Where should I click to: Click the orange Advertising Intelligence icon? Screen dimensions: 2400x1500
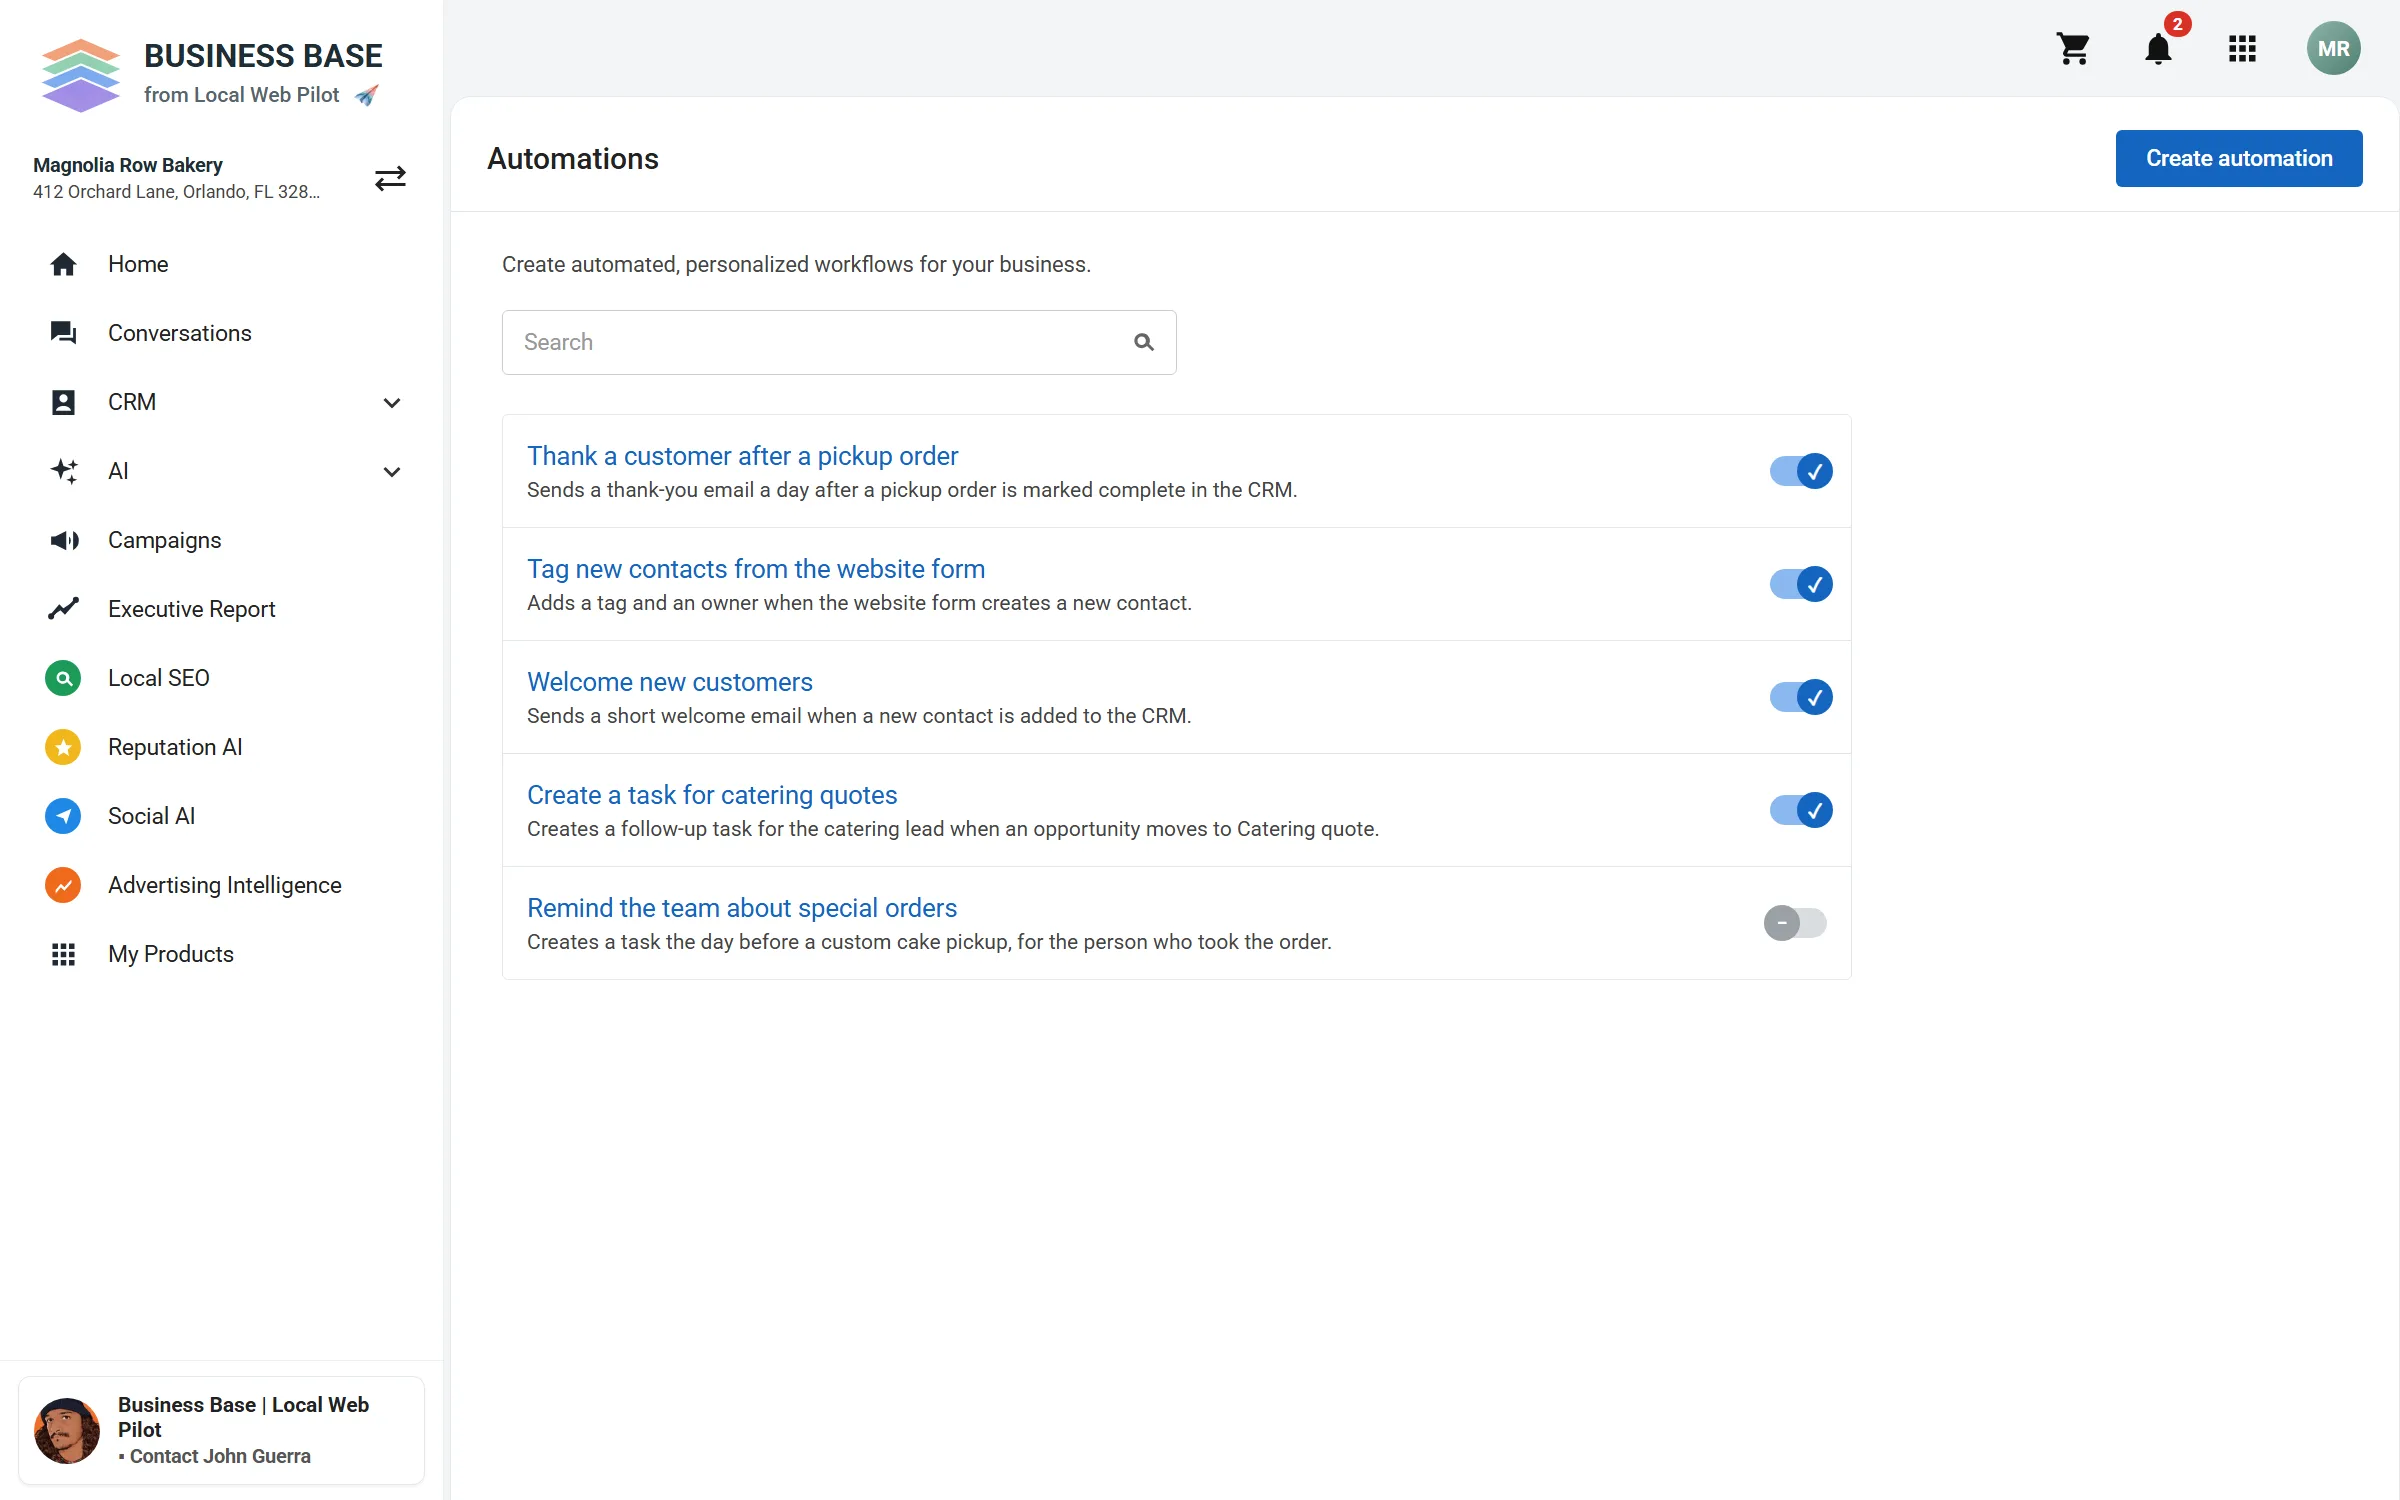63,885
